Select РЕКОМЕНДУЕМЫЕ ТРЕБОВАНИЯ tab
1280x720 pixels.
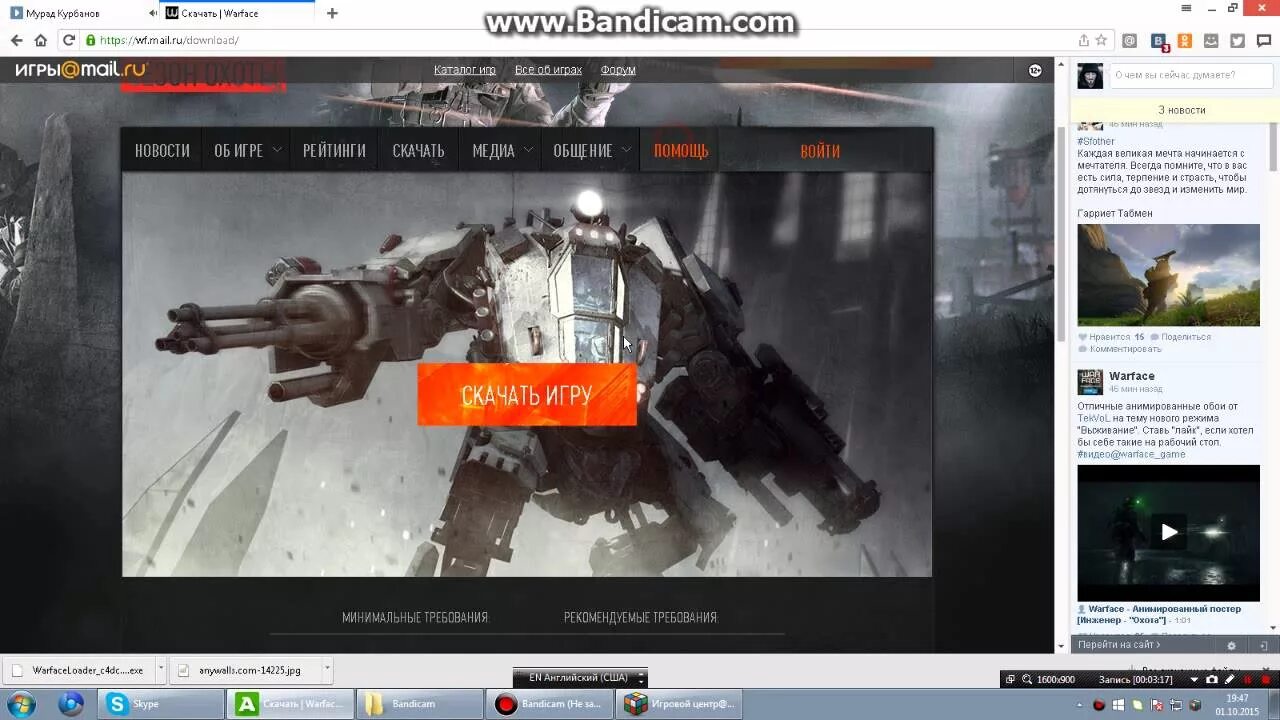click(641, 618)
